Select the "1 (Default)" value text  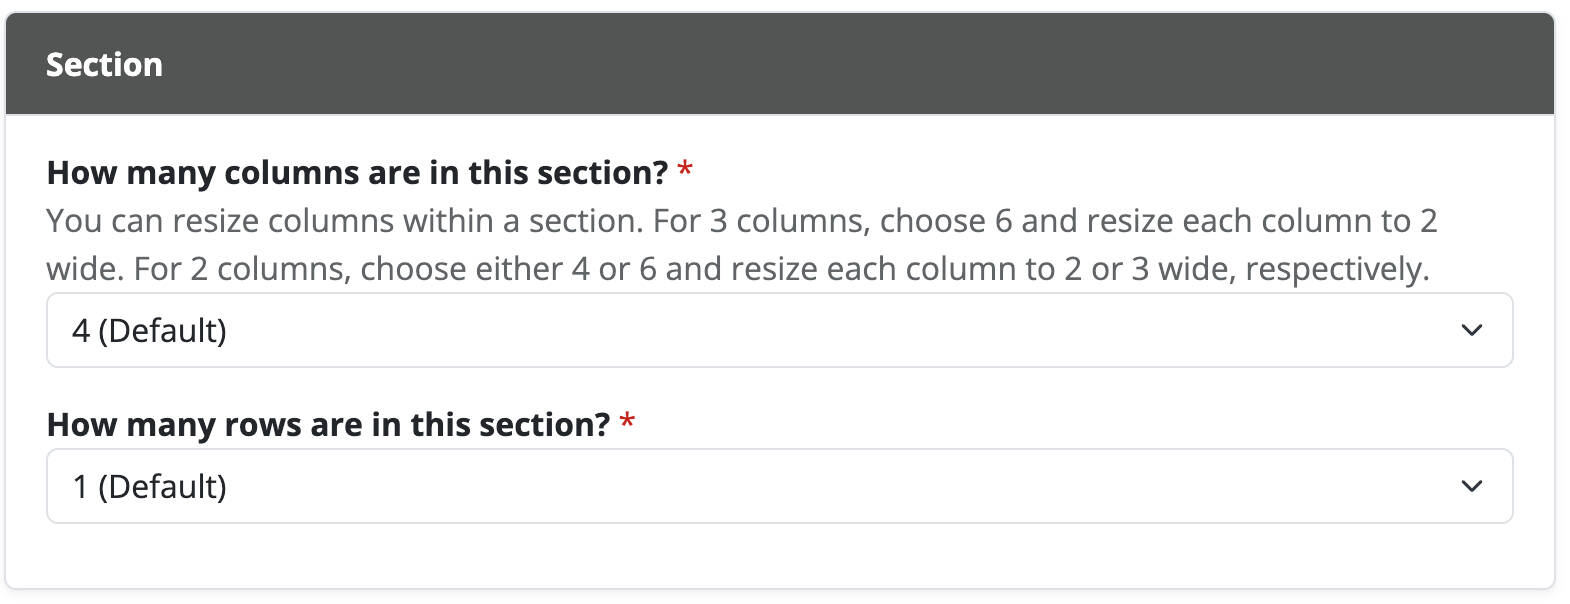pos(150,486)
